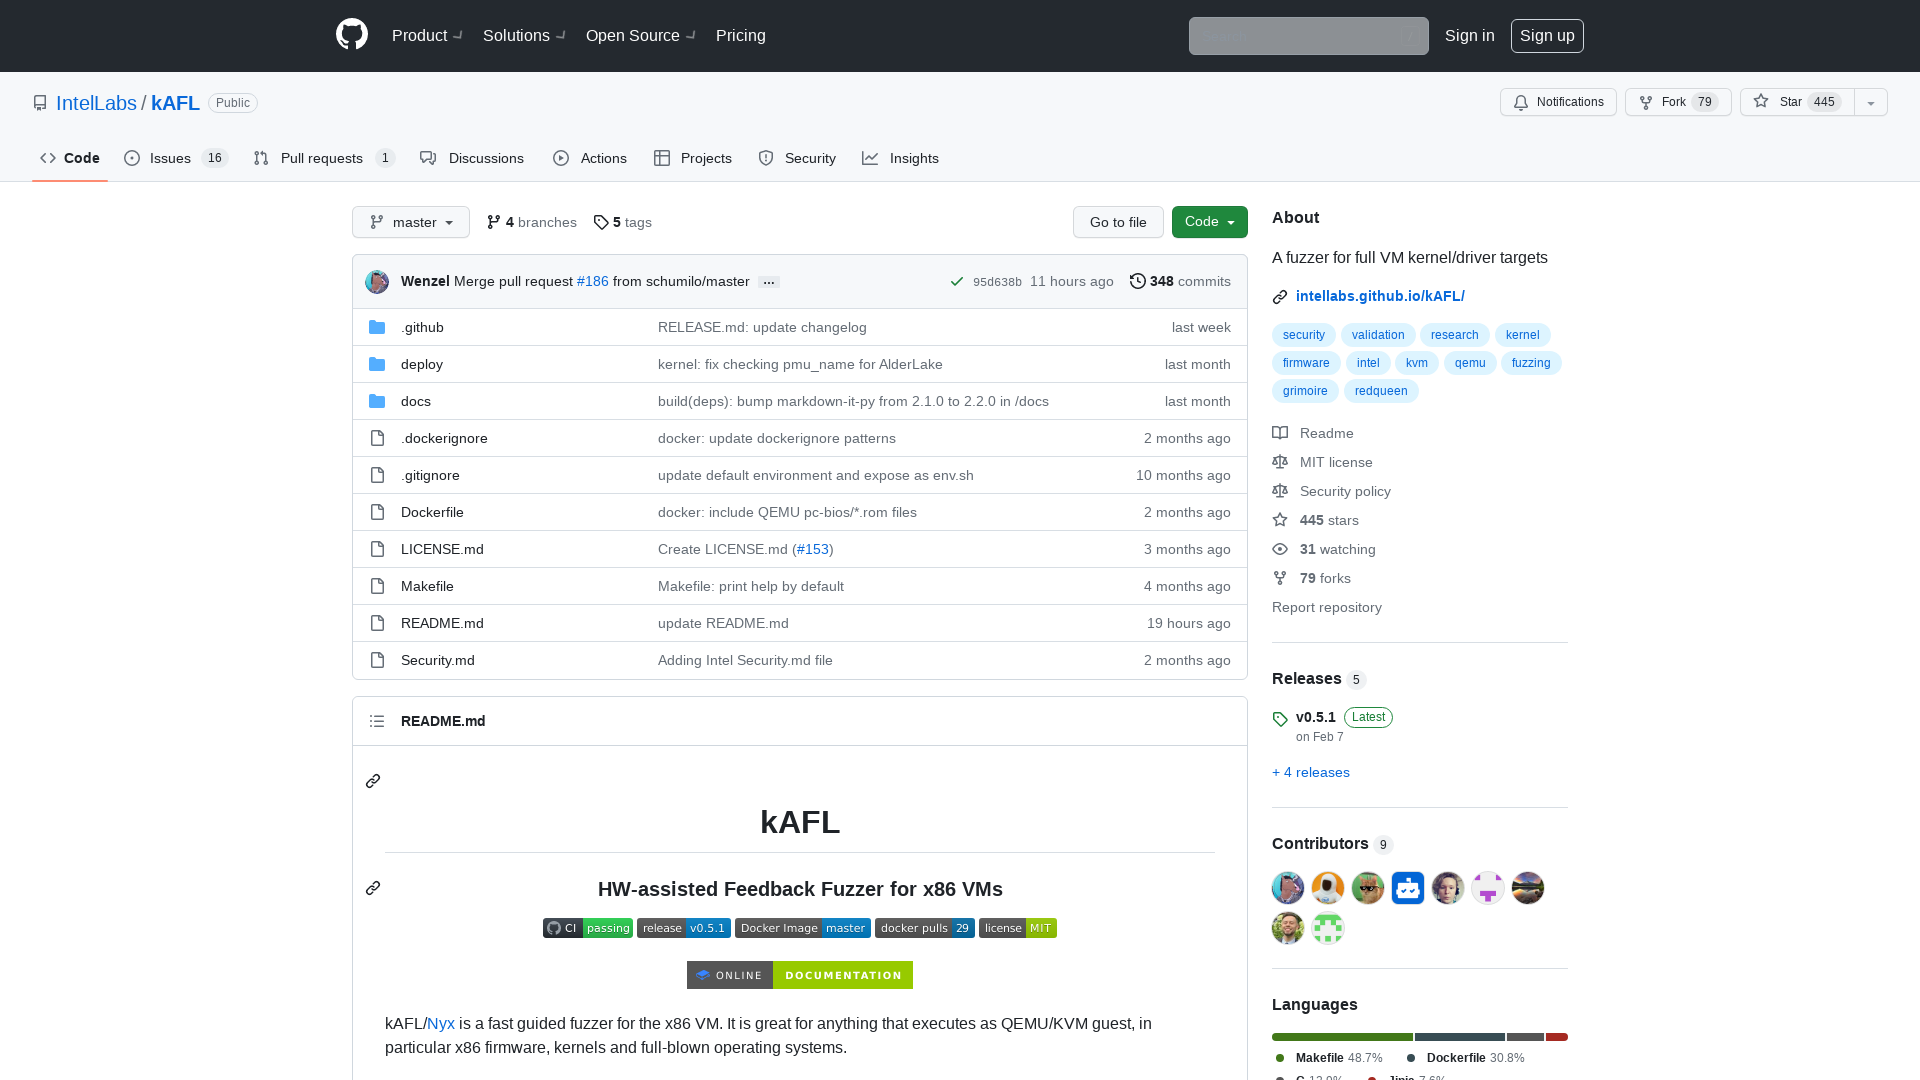Image resolution: width=1920 pixels, height=1080 pixels.
Task: Click the bell Notifications icon
Action: 1522,102
